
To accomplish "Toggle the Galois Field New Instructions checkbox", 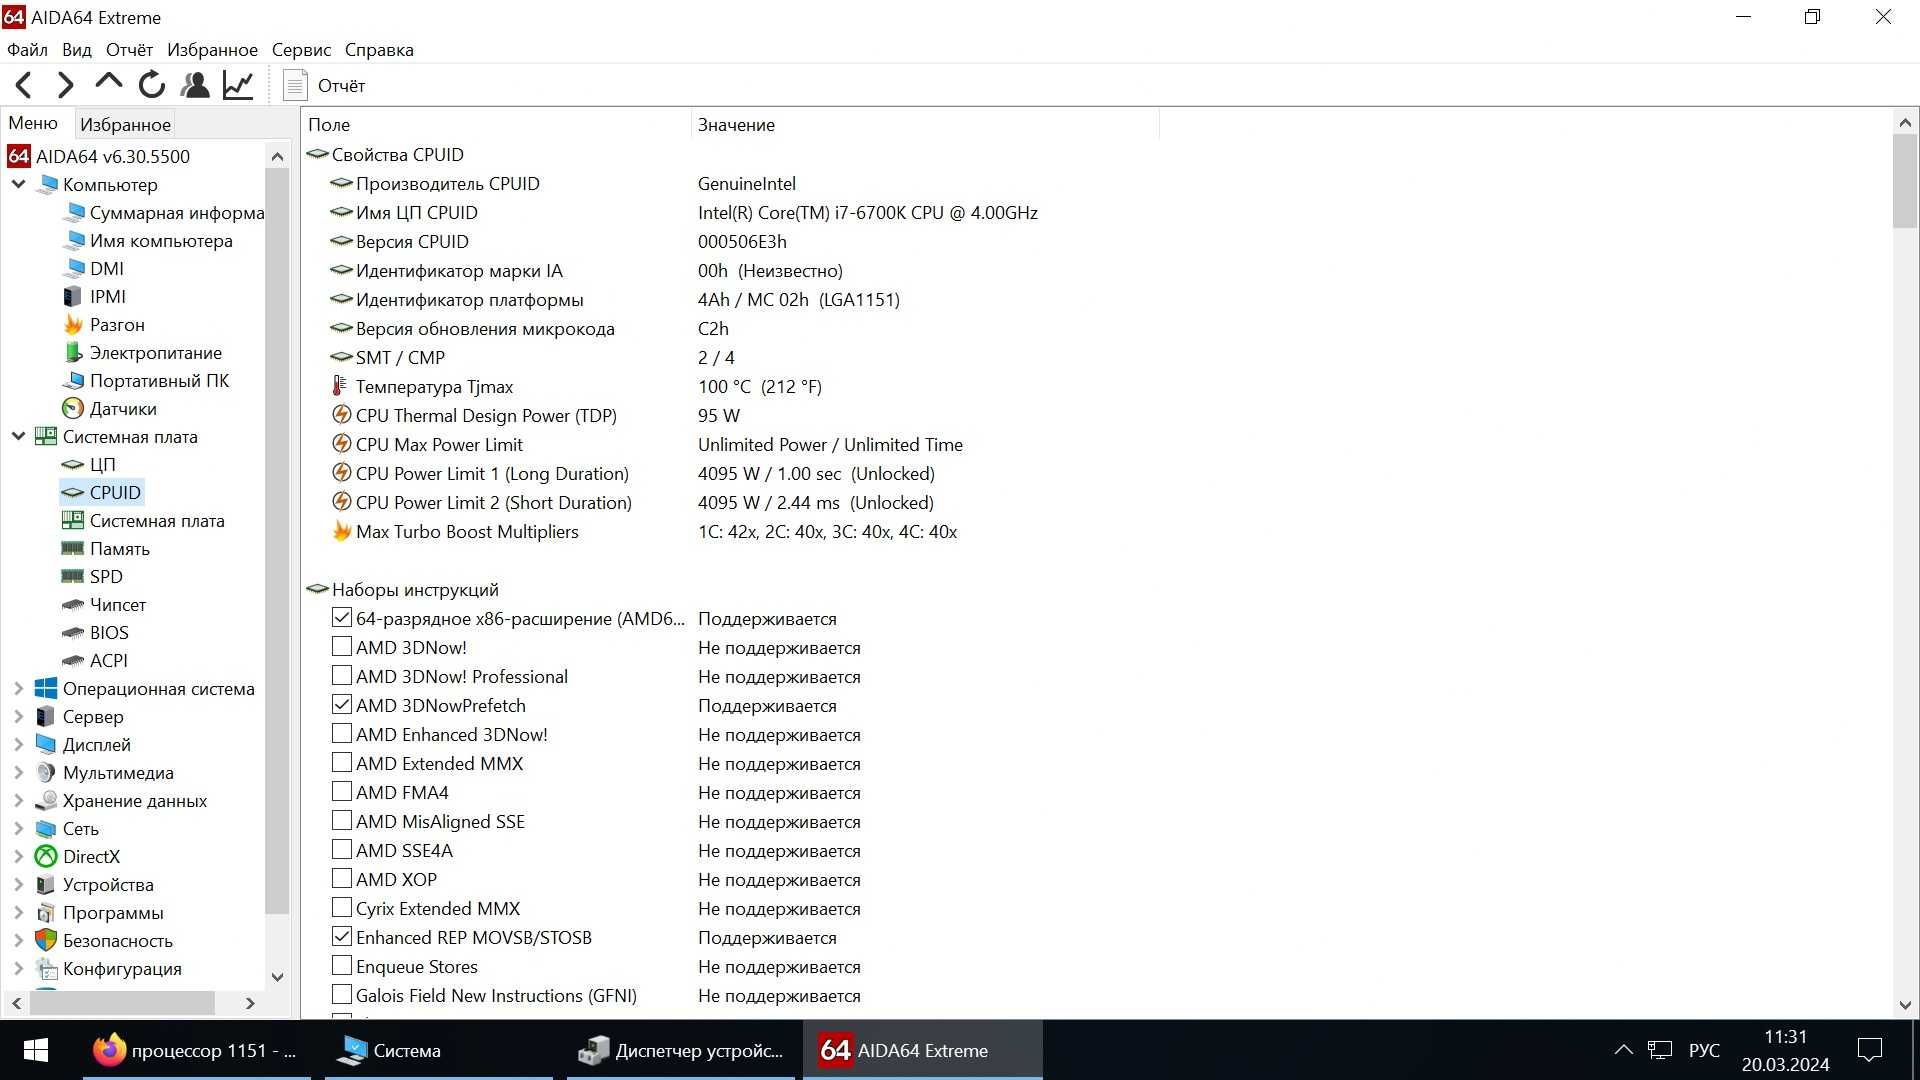I will pyautogui.click(x=342, y=995).
